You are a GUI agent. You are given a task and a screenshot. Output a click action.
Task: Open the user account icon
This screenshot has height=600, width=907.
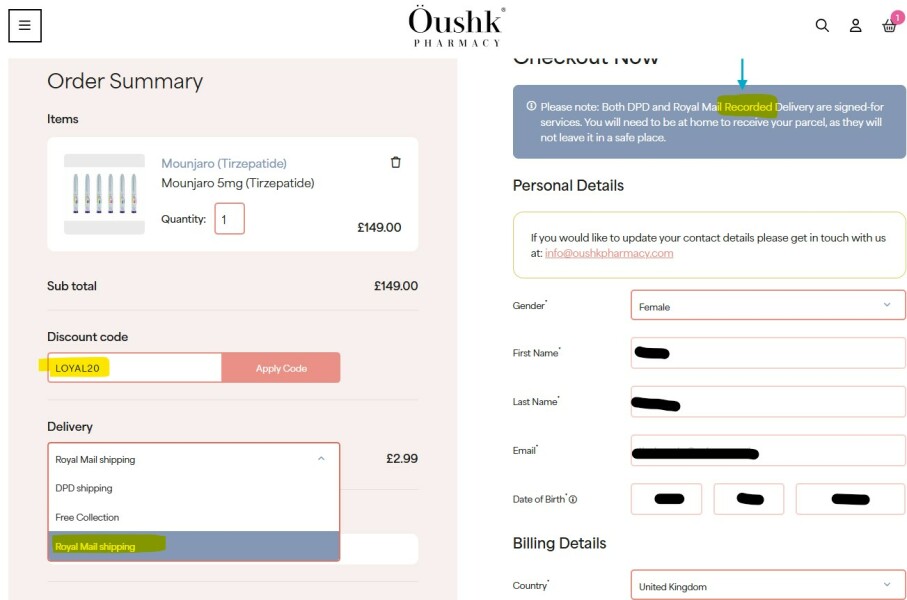pos(856,26)
